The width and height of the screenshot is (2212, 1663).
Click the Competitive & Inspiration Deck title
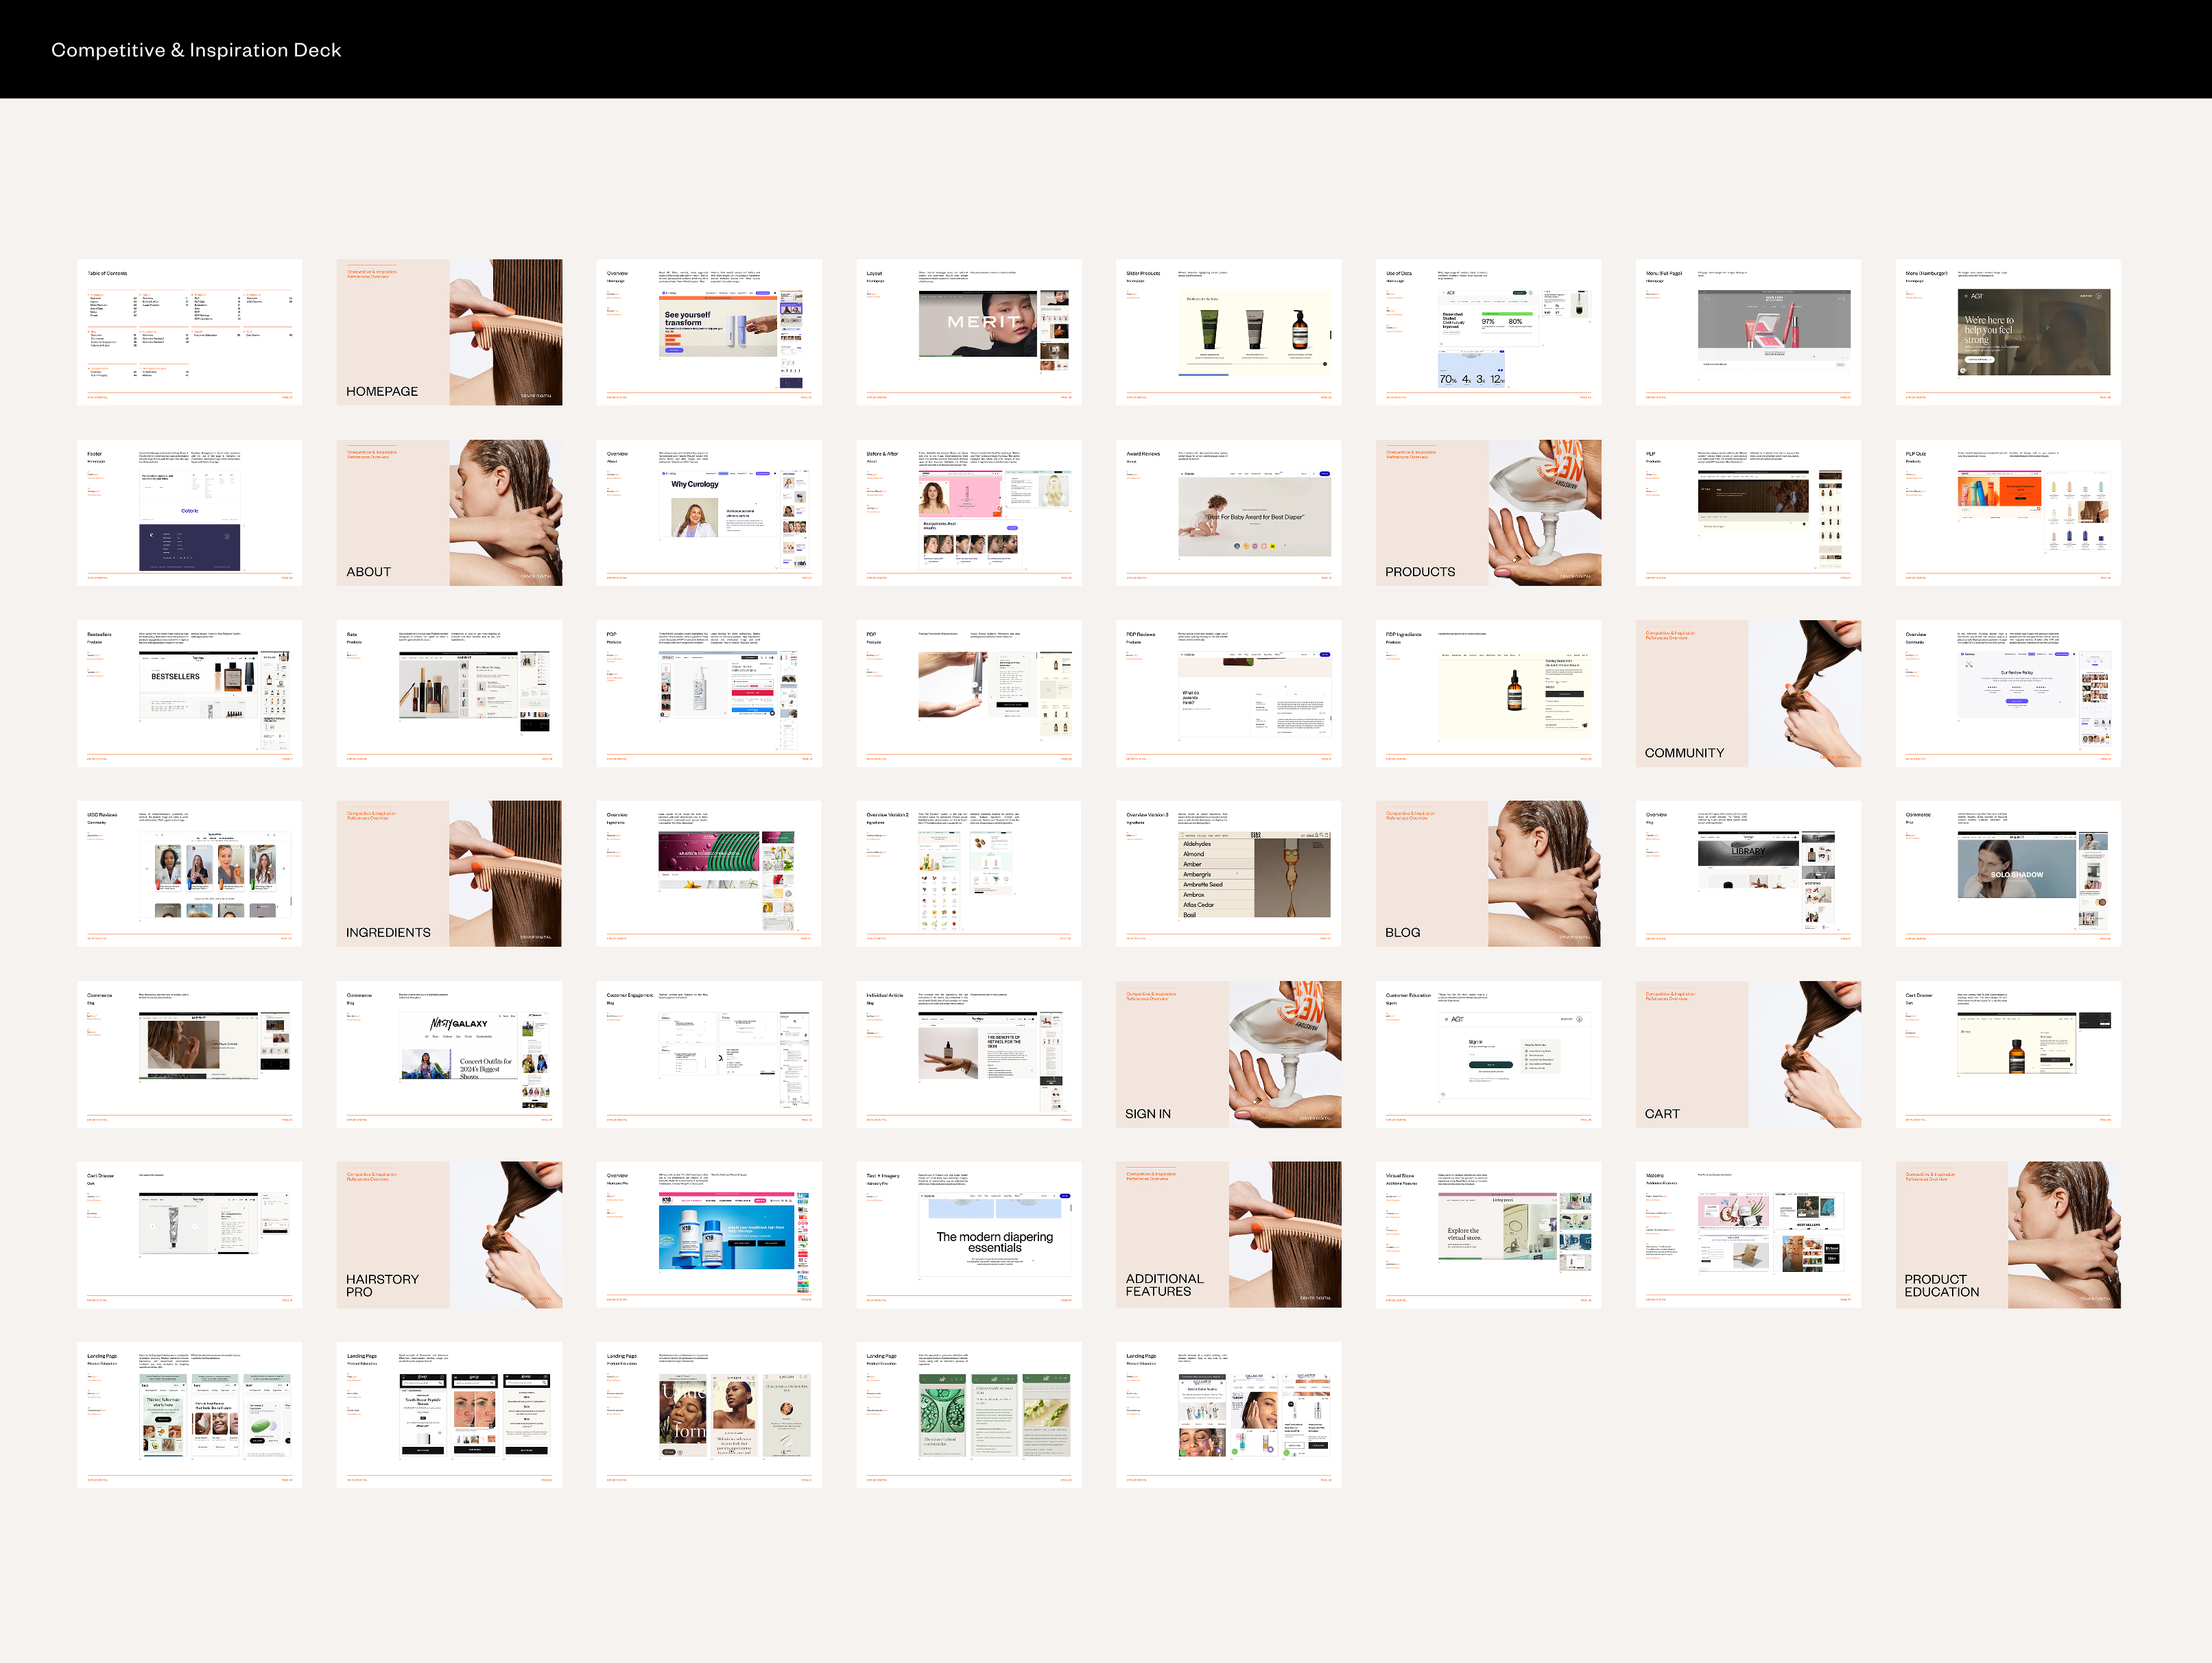click(196, 50)
